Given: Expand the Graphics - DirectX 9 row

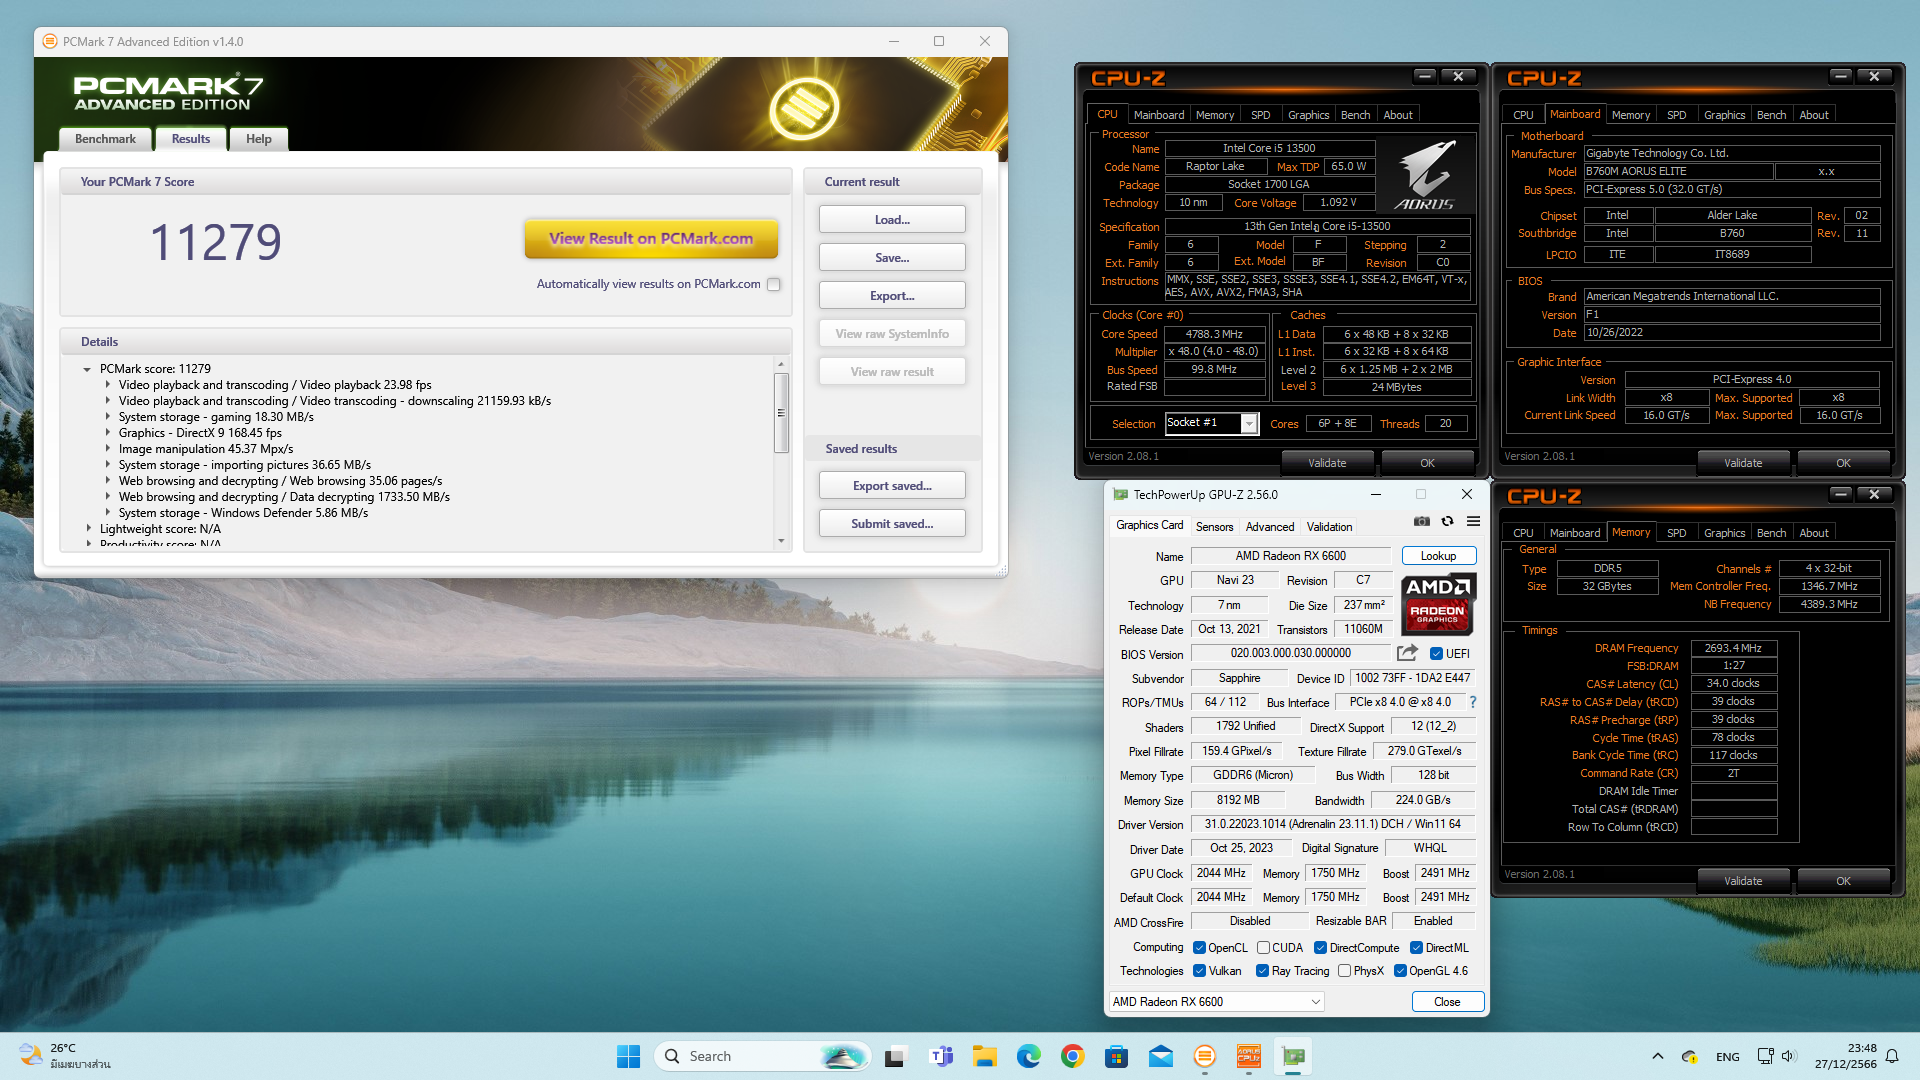Looking at the screenshot, I should [108, 433].
